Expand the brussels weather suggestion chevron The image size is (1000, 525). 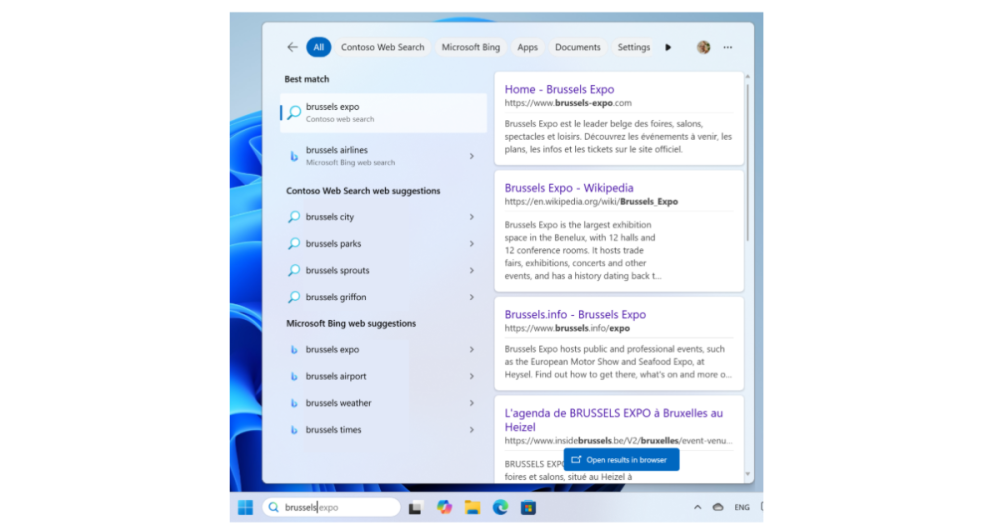472,403
